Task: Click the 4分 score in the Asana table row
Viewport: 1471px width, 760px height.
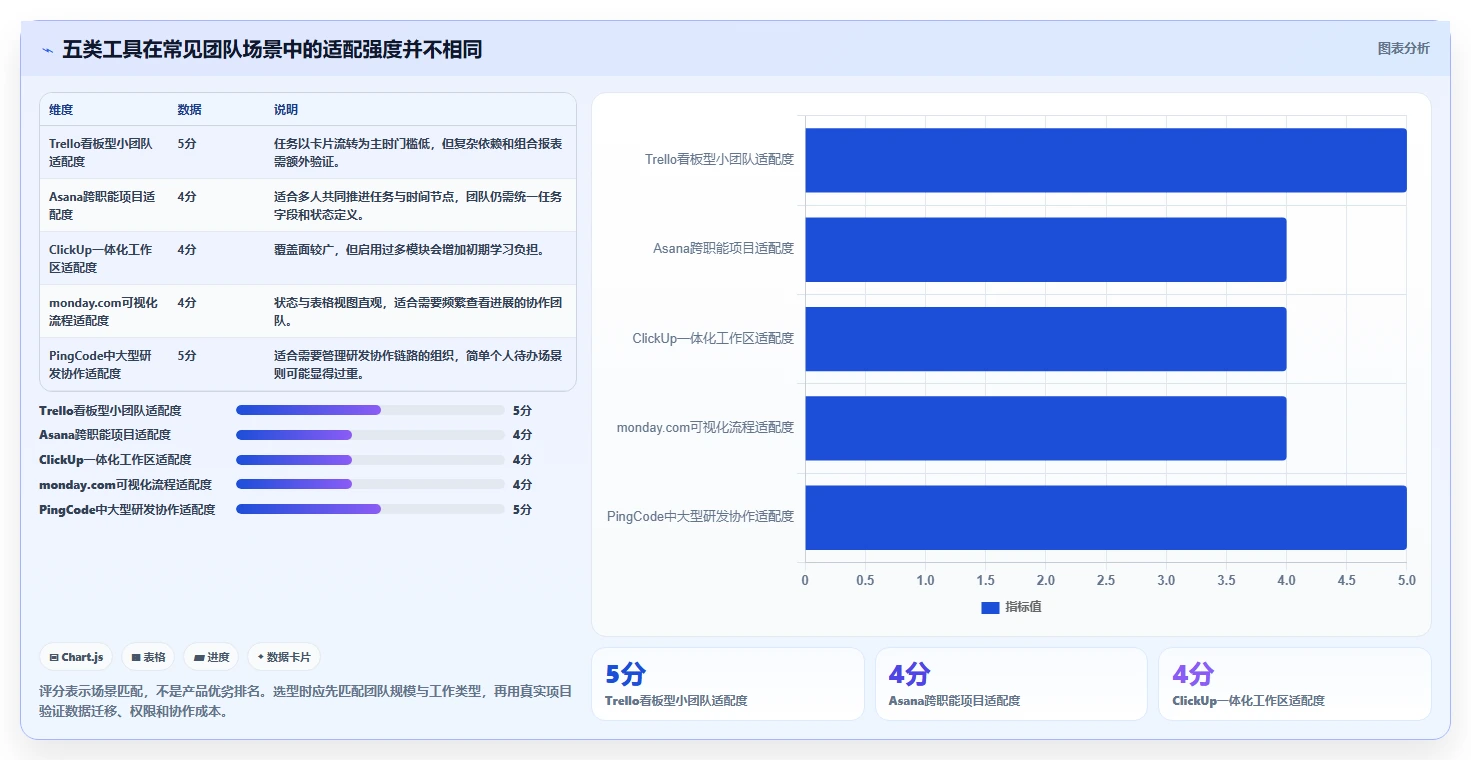Action: pos(187,197)
